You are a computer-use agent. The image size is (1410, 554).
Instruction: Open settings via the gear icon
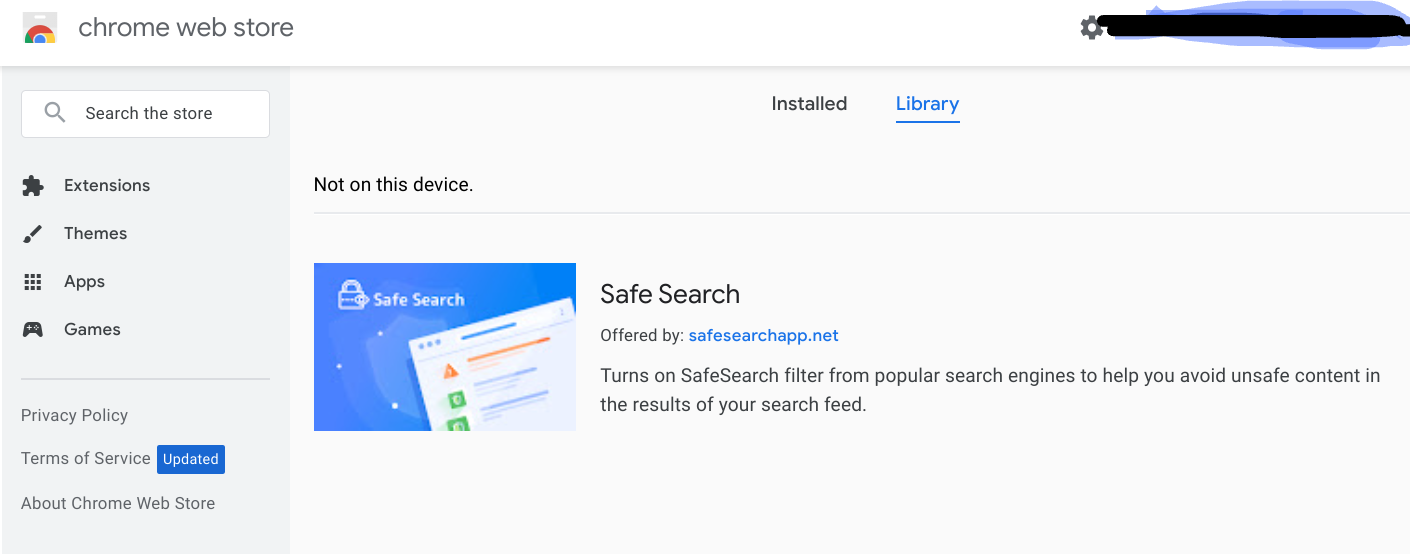[x=1091, y=28]
